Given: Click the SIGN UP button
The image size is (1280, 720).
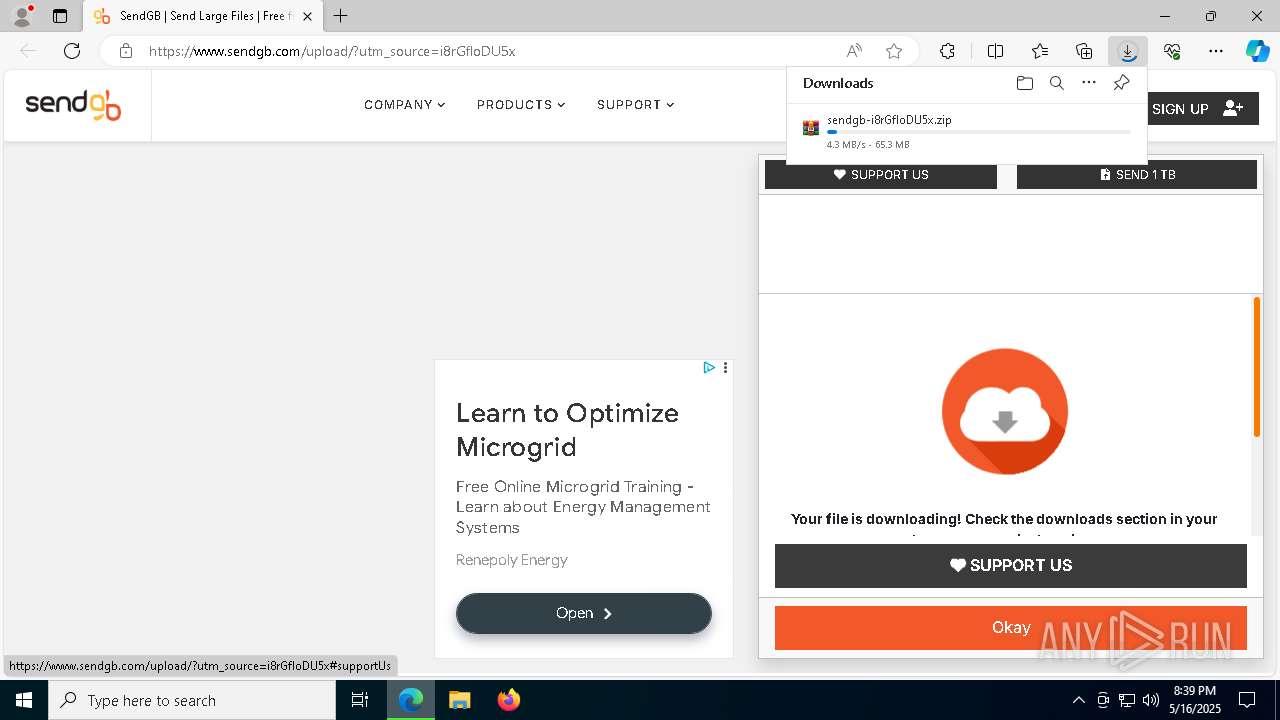Looking at the screenshot, I should tap(1197, 109).
